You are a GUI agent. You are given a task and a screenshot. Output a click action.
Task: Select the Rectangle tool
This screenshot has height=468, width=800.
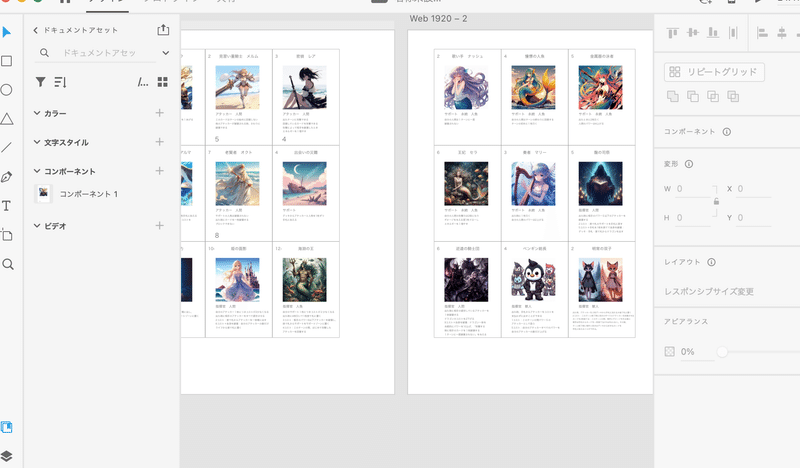pos(7,61)
